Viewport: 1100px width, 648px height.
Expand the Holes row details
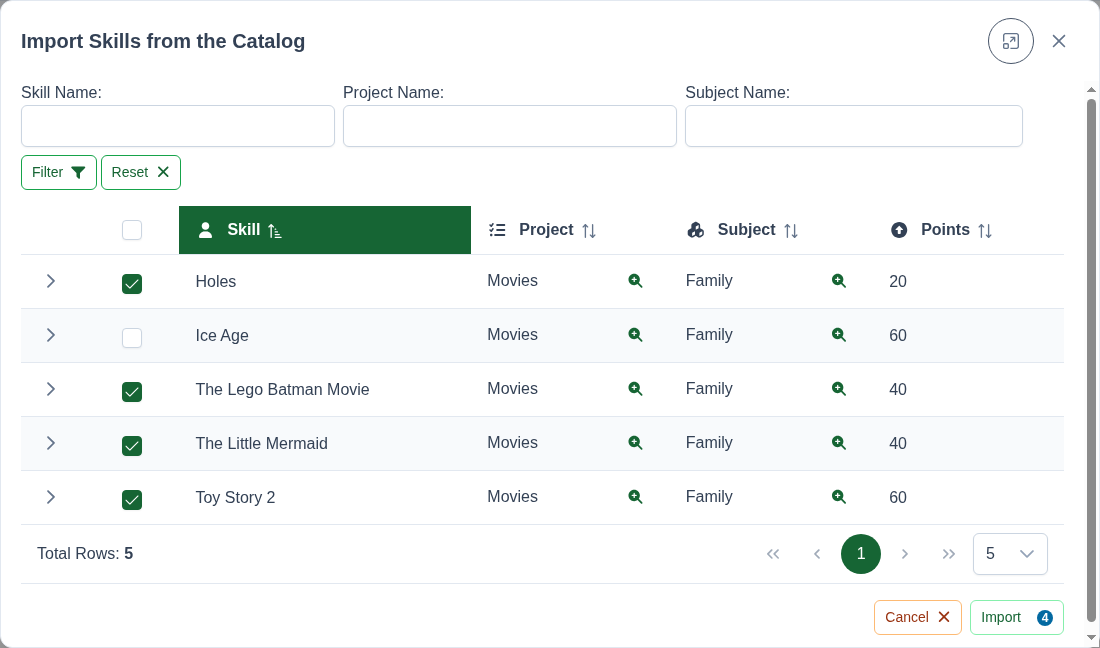(x=51, y=281)
